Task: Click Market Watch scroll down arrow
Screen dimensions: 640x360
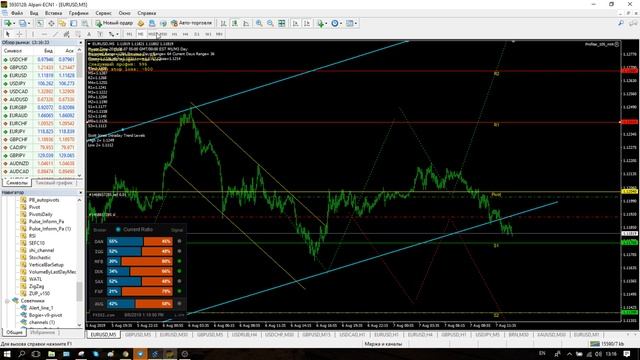Action: click(79, 176)
